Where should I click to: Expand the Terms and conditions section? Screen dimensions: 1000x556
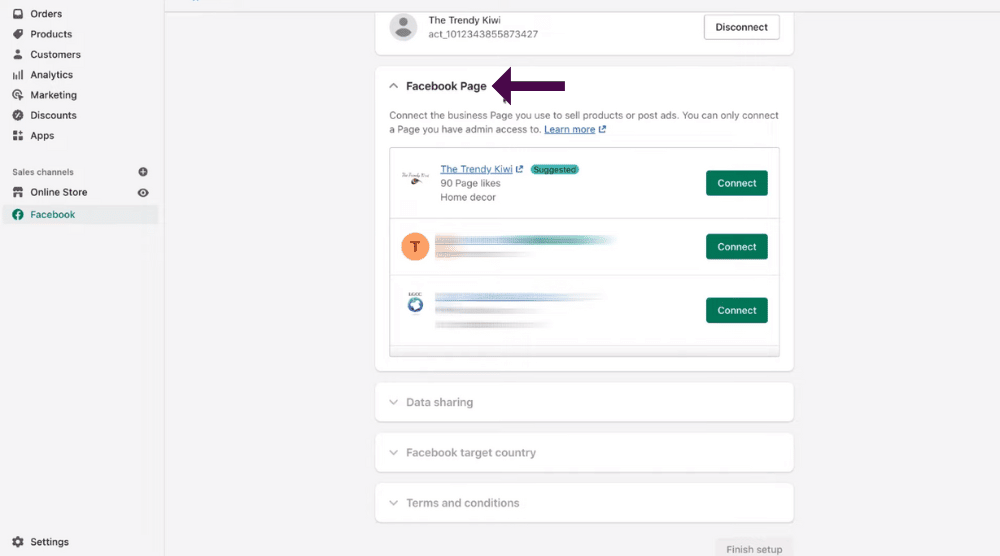584,503
